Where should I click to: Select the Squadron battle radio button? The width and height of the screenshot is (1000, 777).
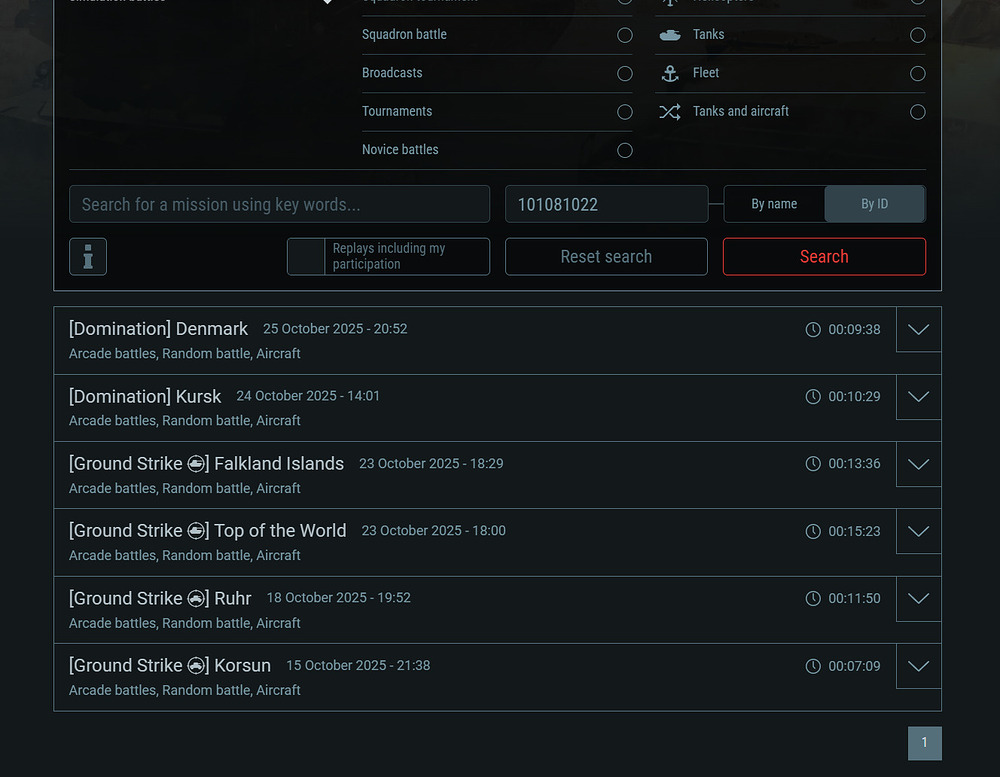click(x=625, y=35)
